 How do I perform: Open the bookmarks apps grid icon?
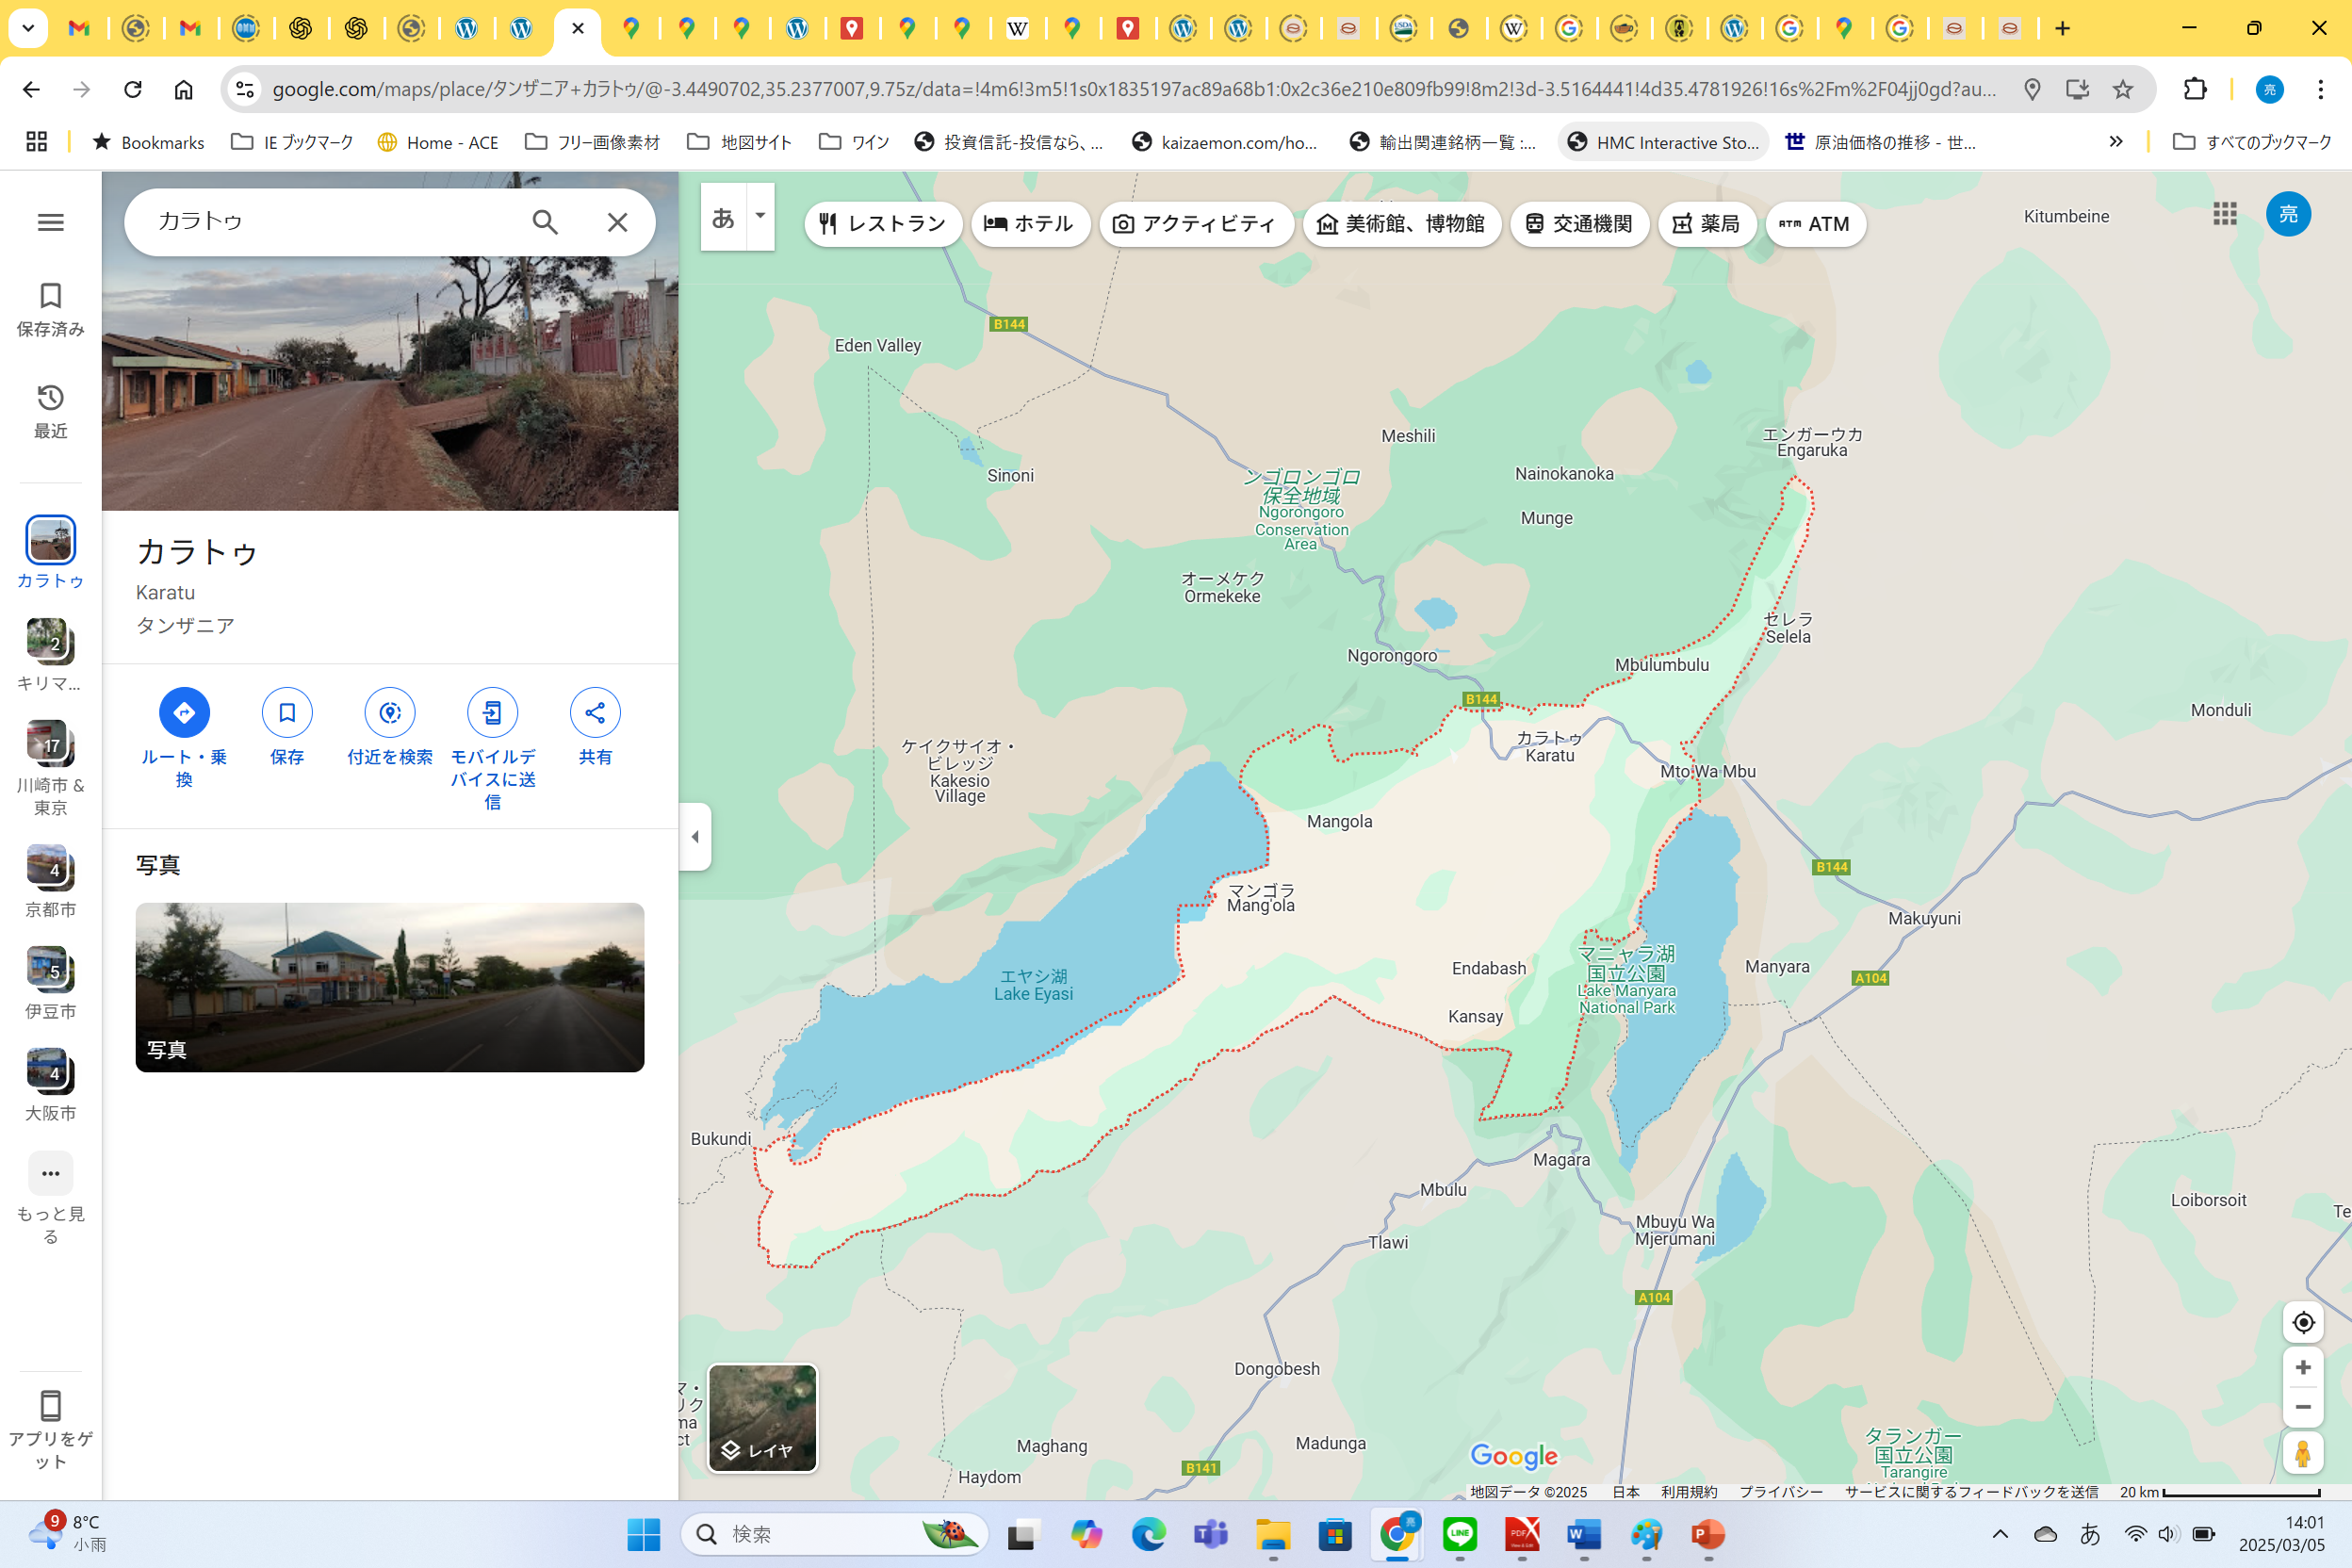[37, 142]
